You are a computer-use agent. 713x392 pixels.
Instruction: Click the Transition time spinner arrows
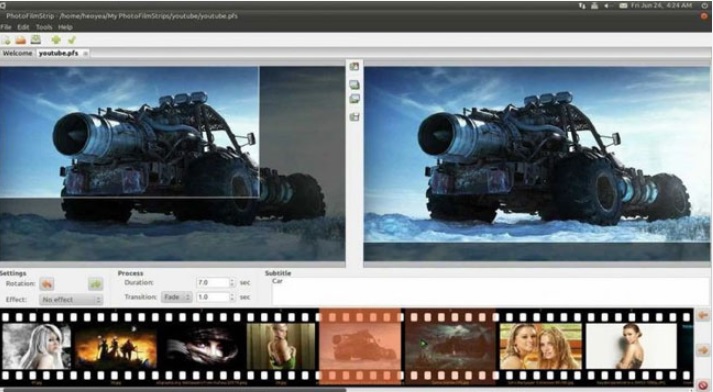point(232,297)
